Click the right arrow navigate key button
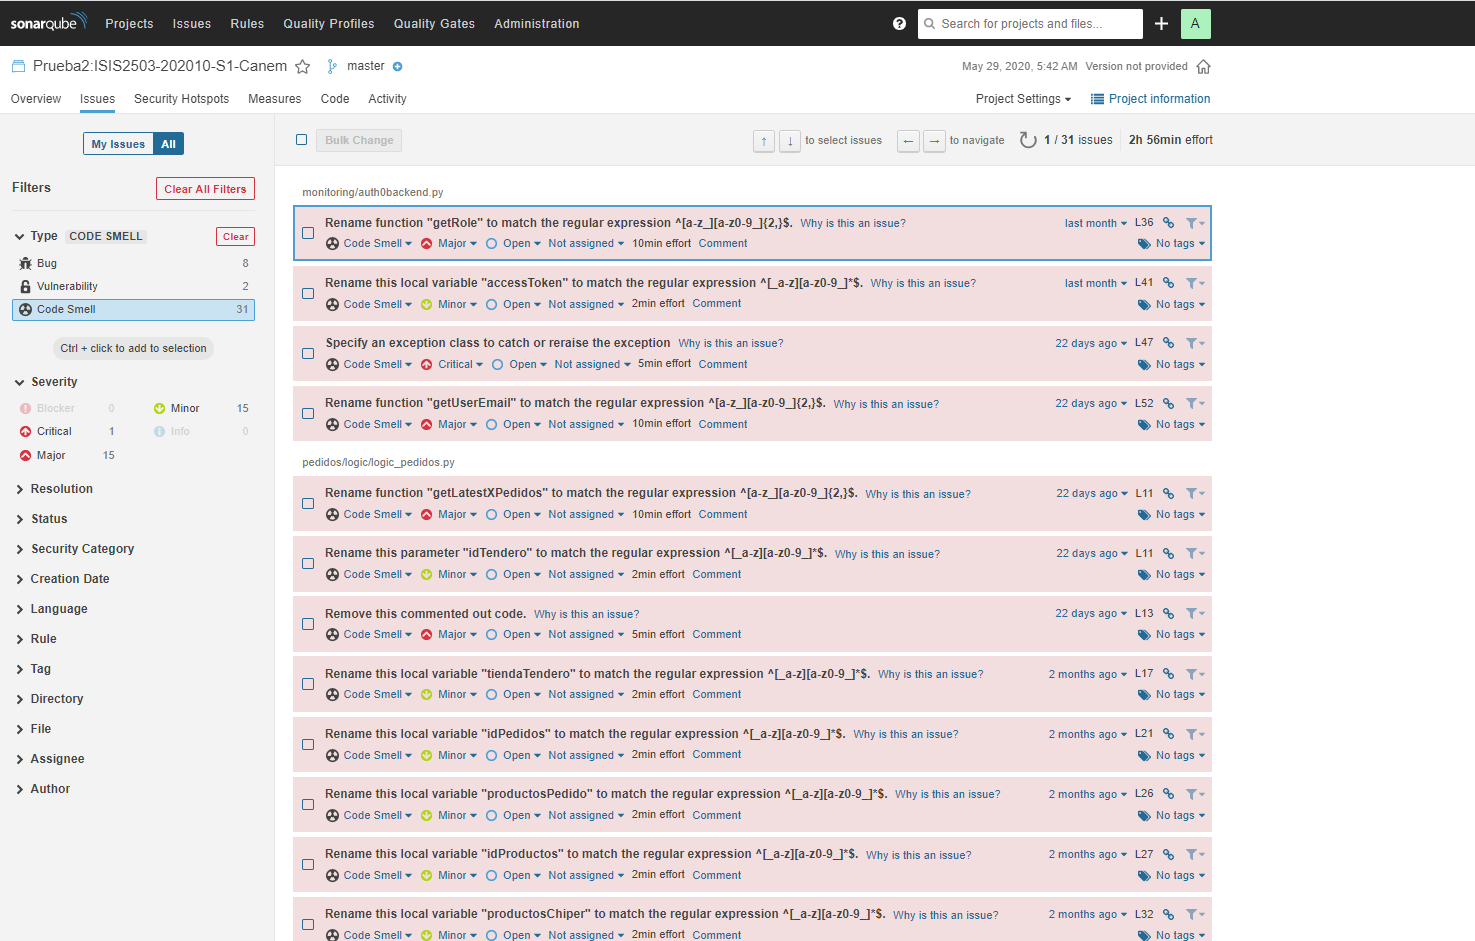 (x=934, y=141)
